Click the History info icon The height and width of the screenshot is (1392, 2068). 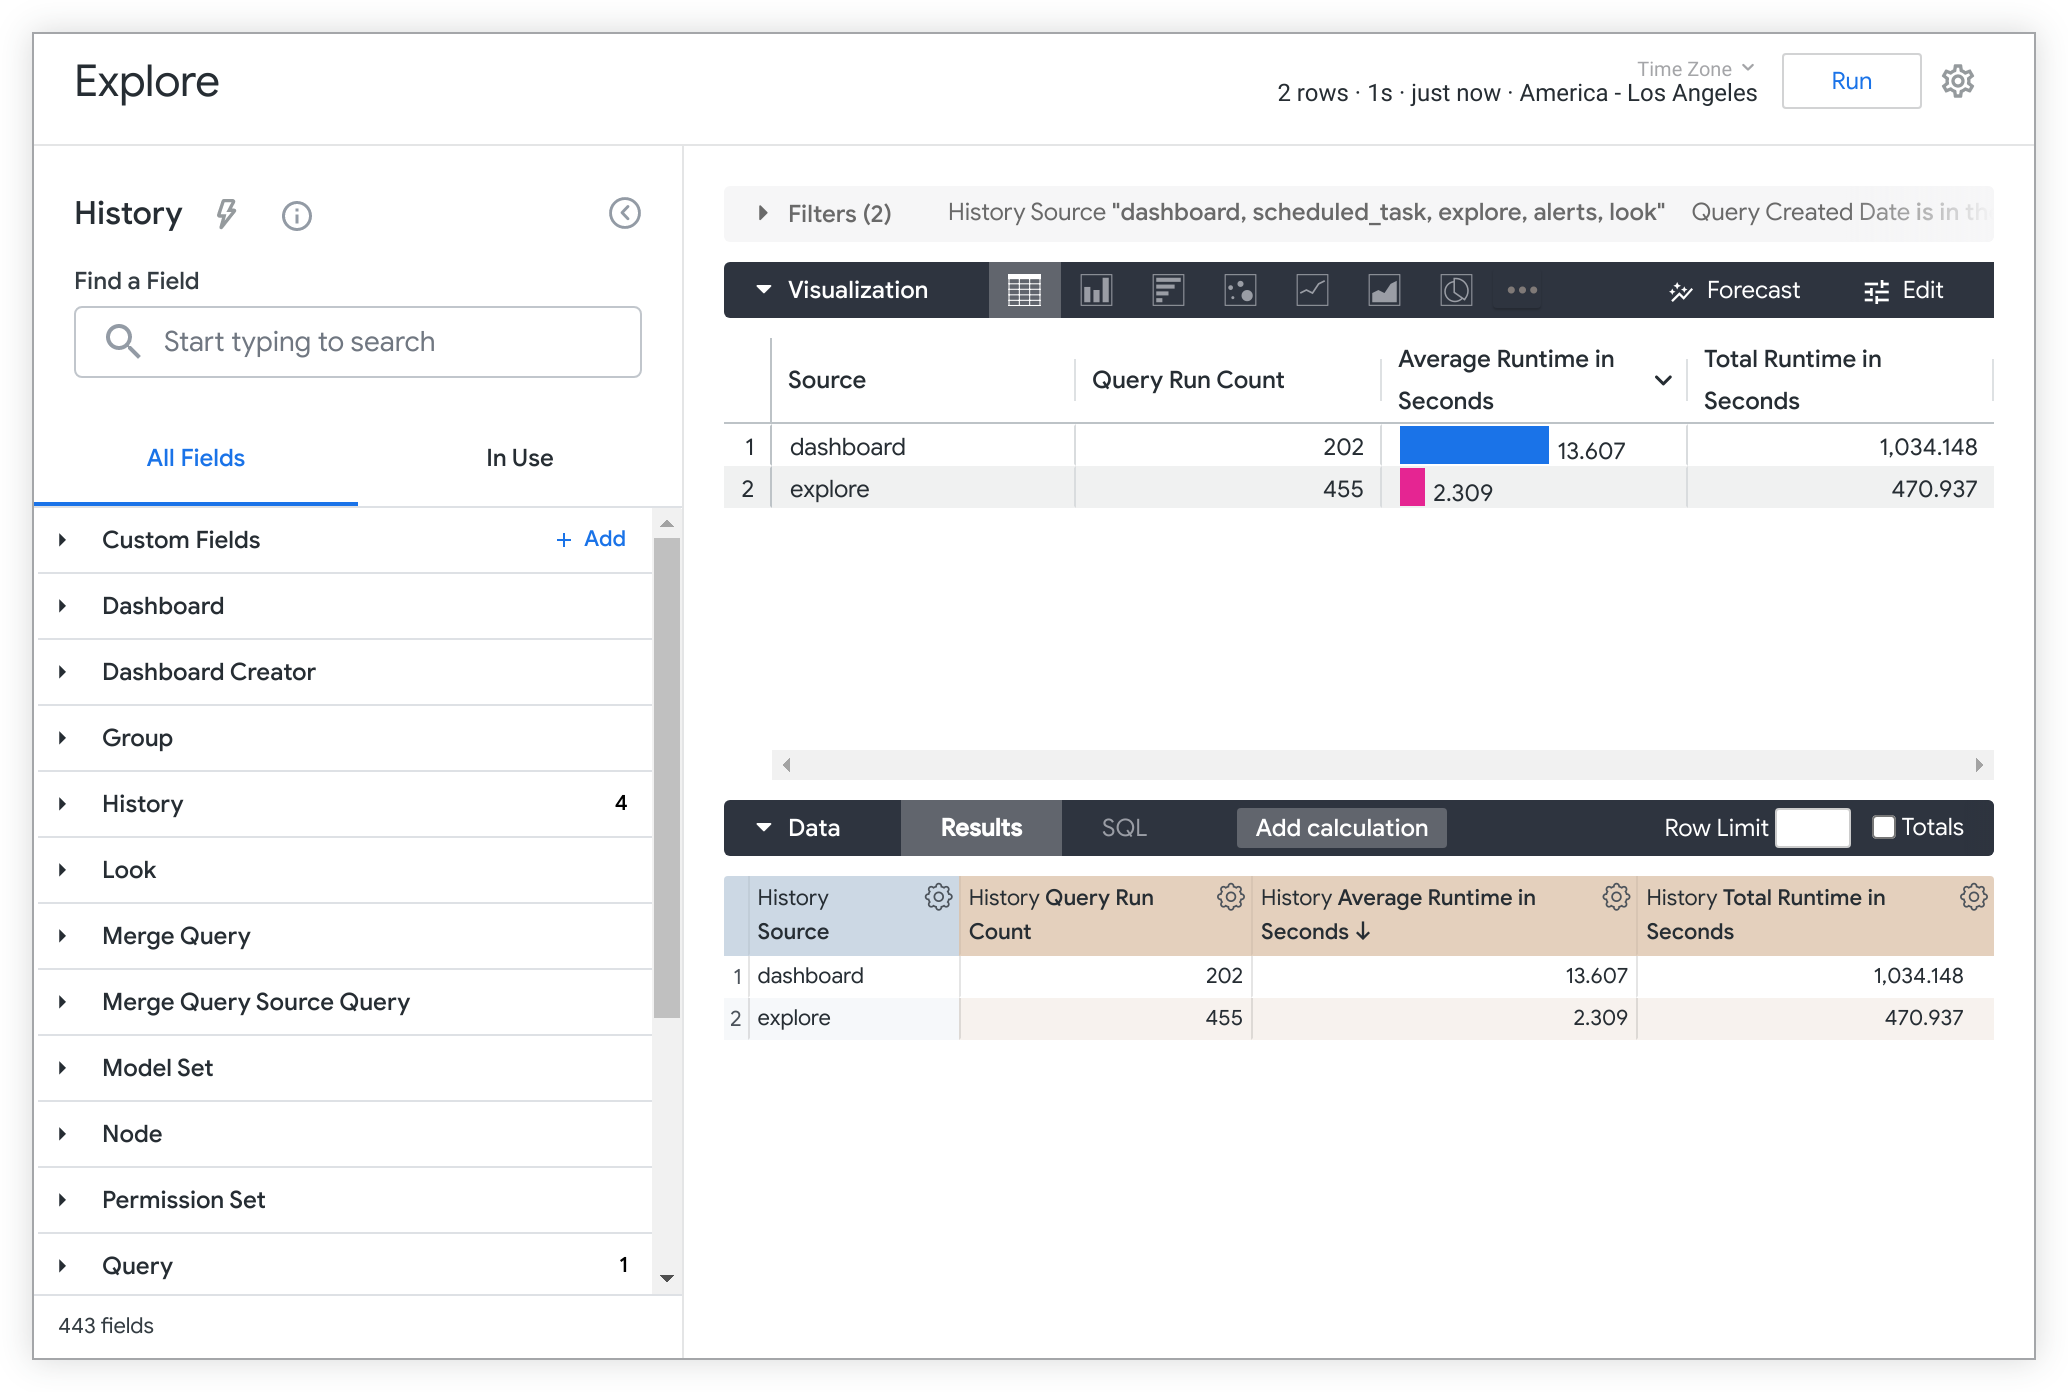click(x=297, y=215)
